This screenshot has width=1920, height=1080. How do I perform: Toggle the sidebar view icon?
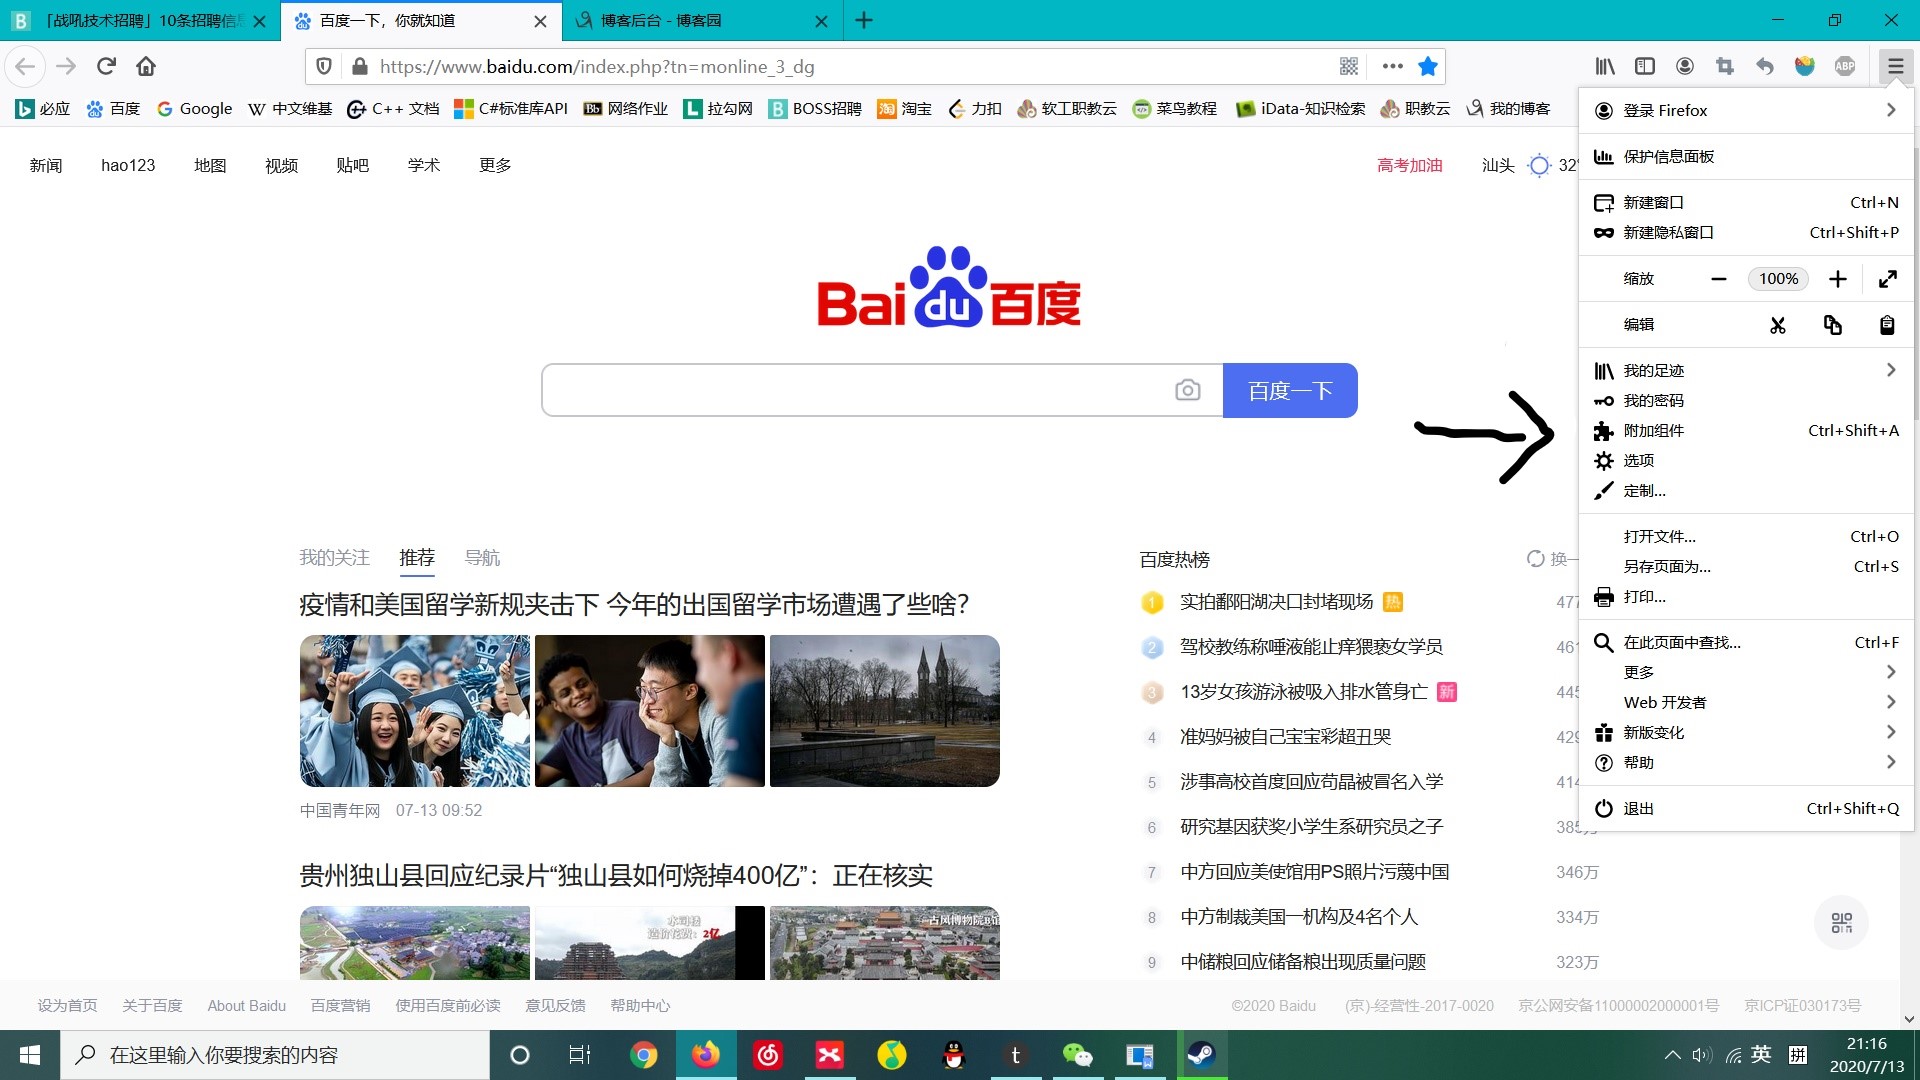click(1645, 66)
